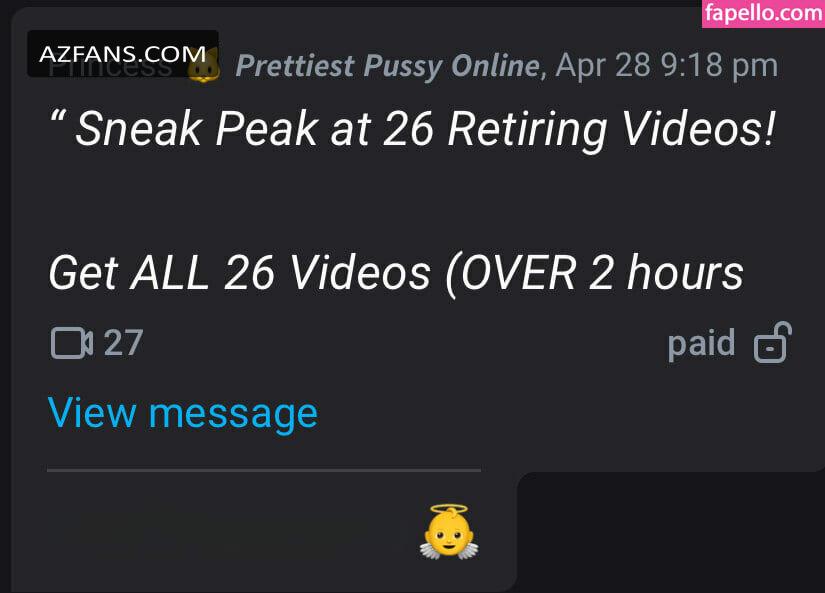Open the View message link
The image size is (825, 593).
tap(183, 414)
